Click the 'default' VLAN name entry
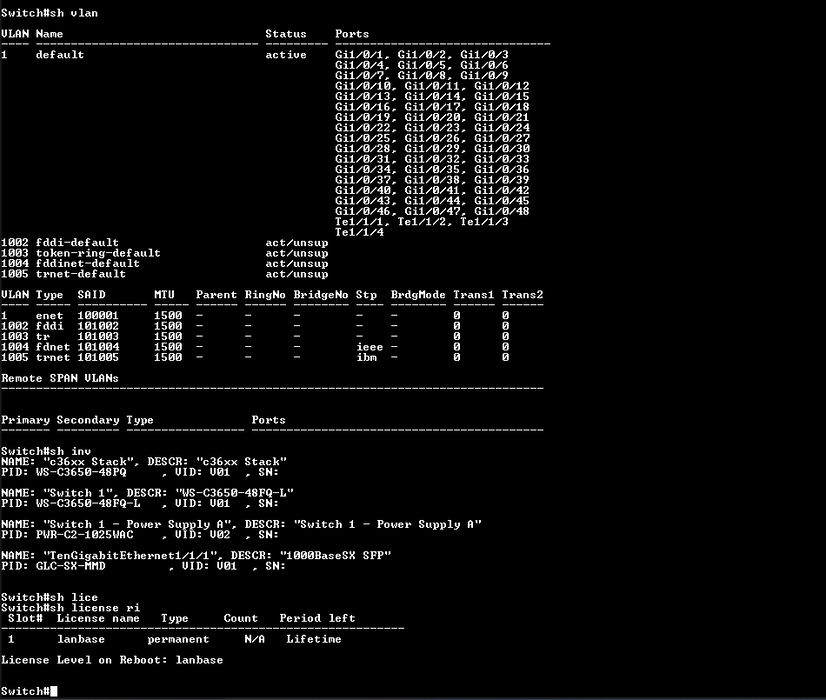Image resolution: width=826 pixels, height=700 pixels. [x=60, y=55]
